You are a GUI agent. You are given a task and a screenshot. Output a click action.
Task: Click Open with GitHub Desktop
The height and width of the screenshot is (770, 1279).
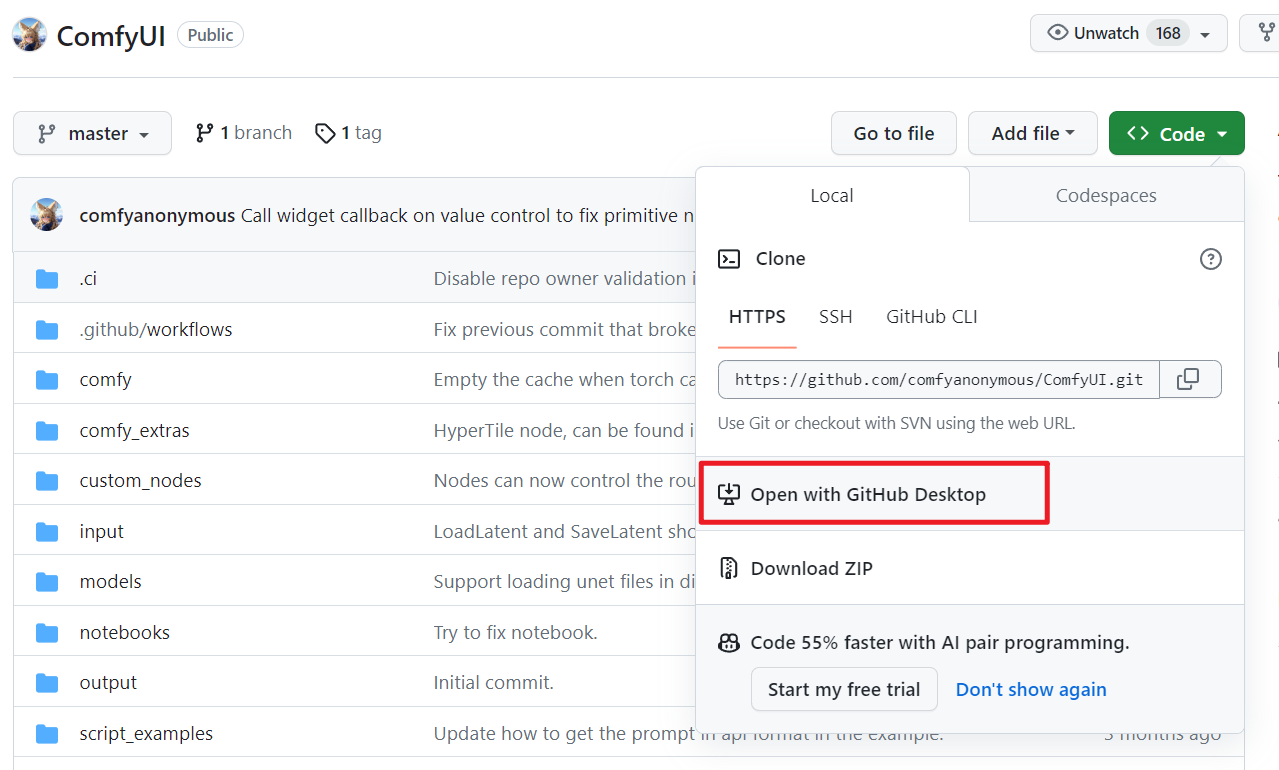[867, 494]
